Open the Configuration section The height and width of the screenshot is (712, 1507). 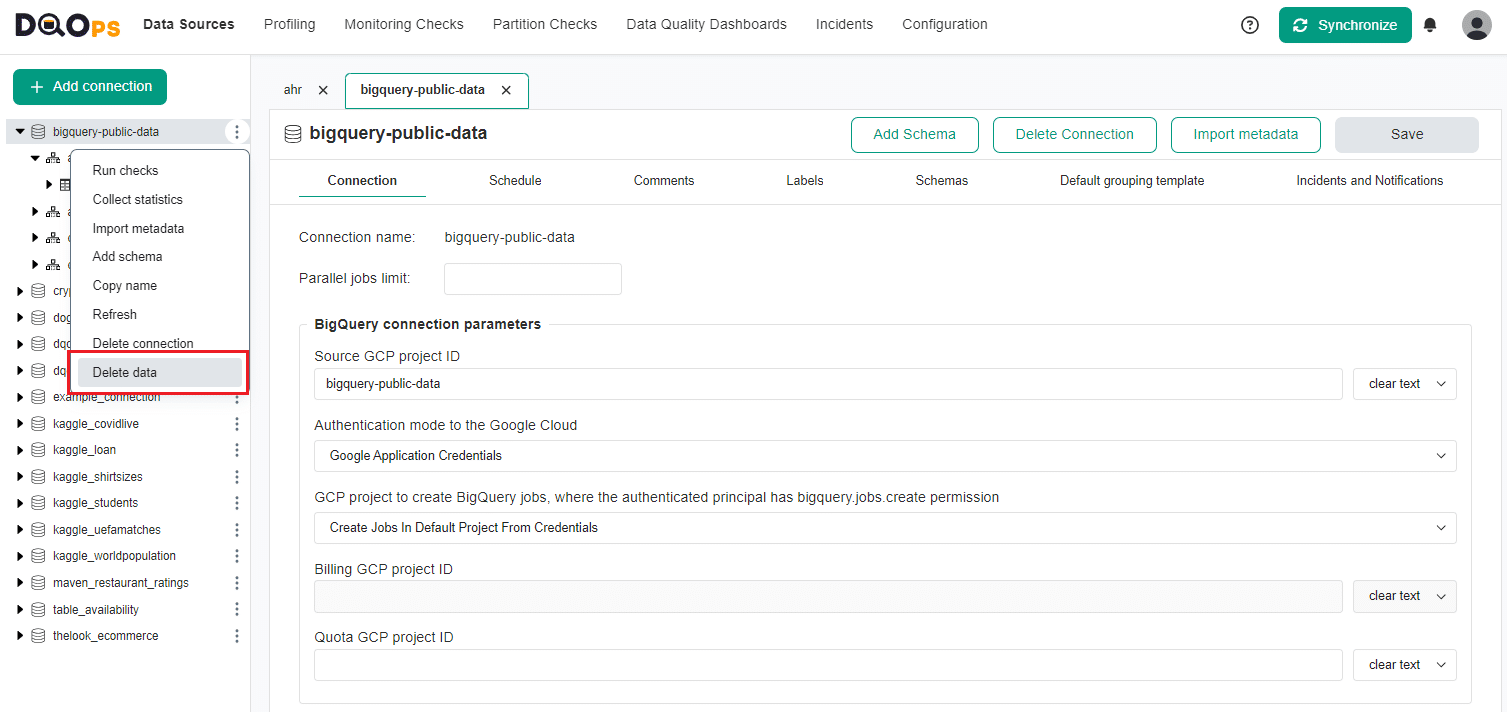[945, 24]
